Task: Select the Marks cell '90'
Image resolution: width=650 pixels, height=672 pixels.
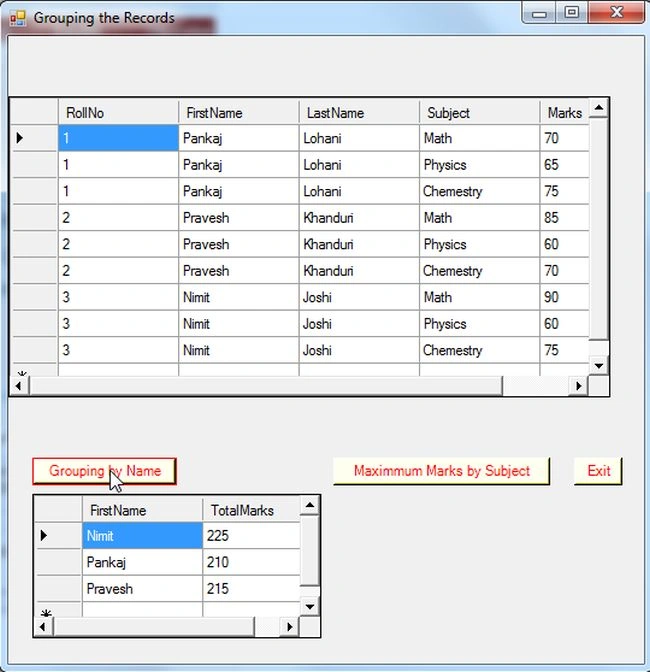Action: [x=564, y=297]
